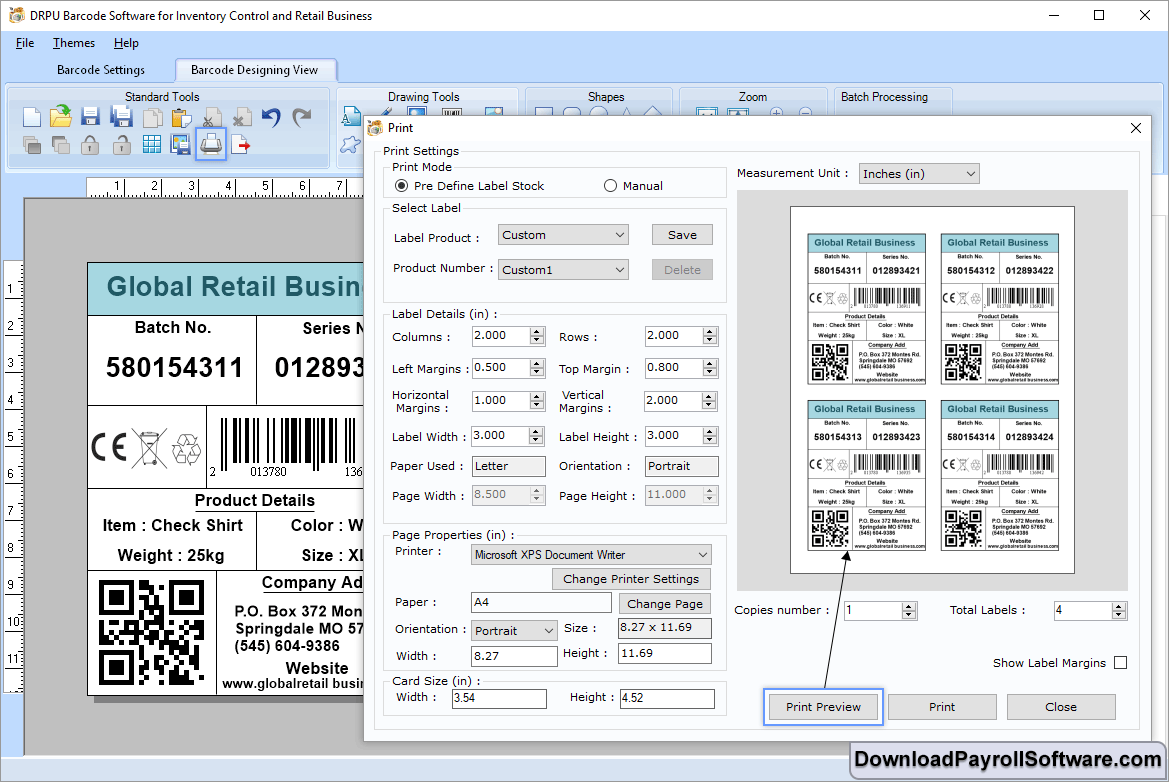This screenshot has width=1169, height=782.
Task: Click the Save All double-floppy icon
Action: 122,116
